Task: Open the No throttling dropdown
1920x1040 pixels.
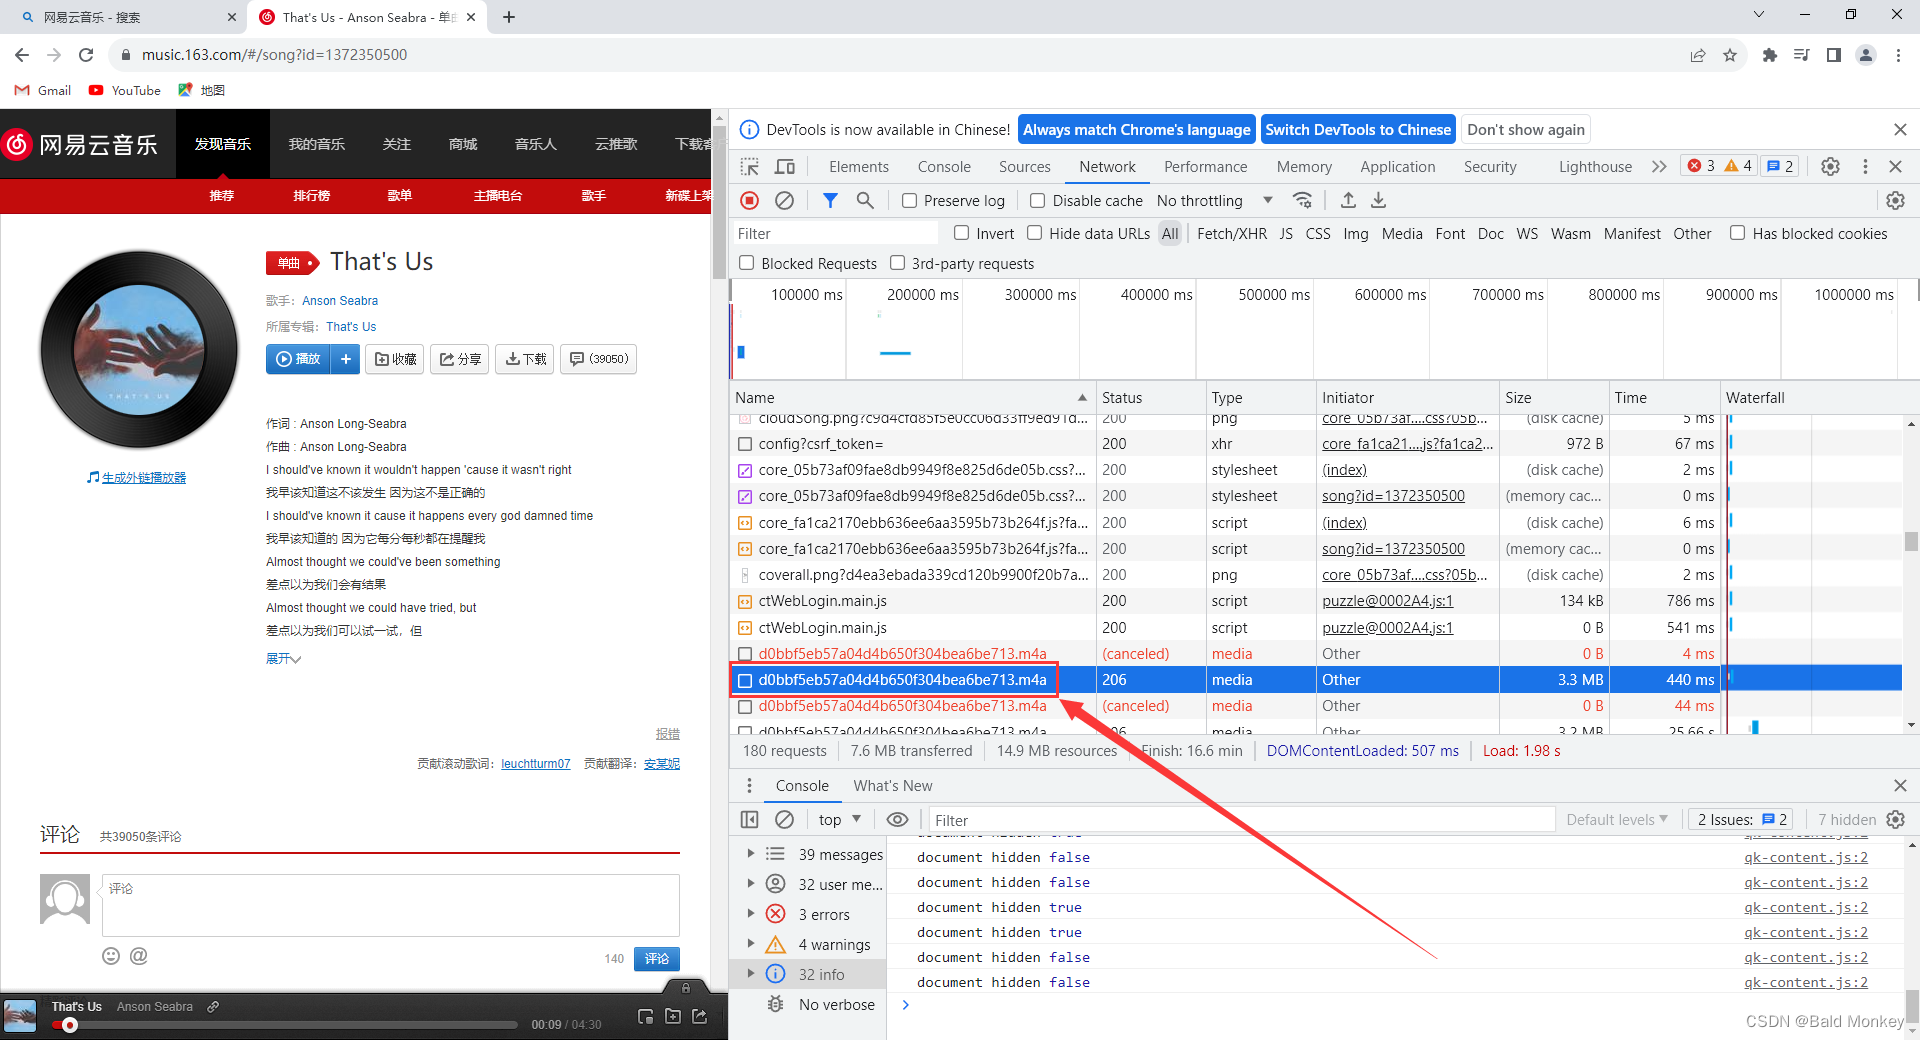Action: 1215,201
